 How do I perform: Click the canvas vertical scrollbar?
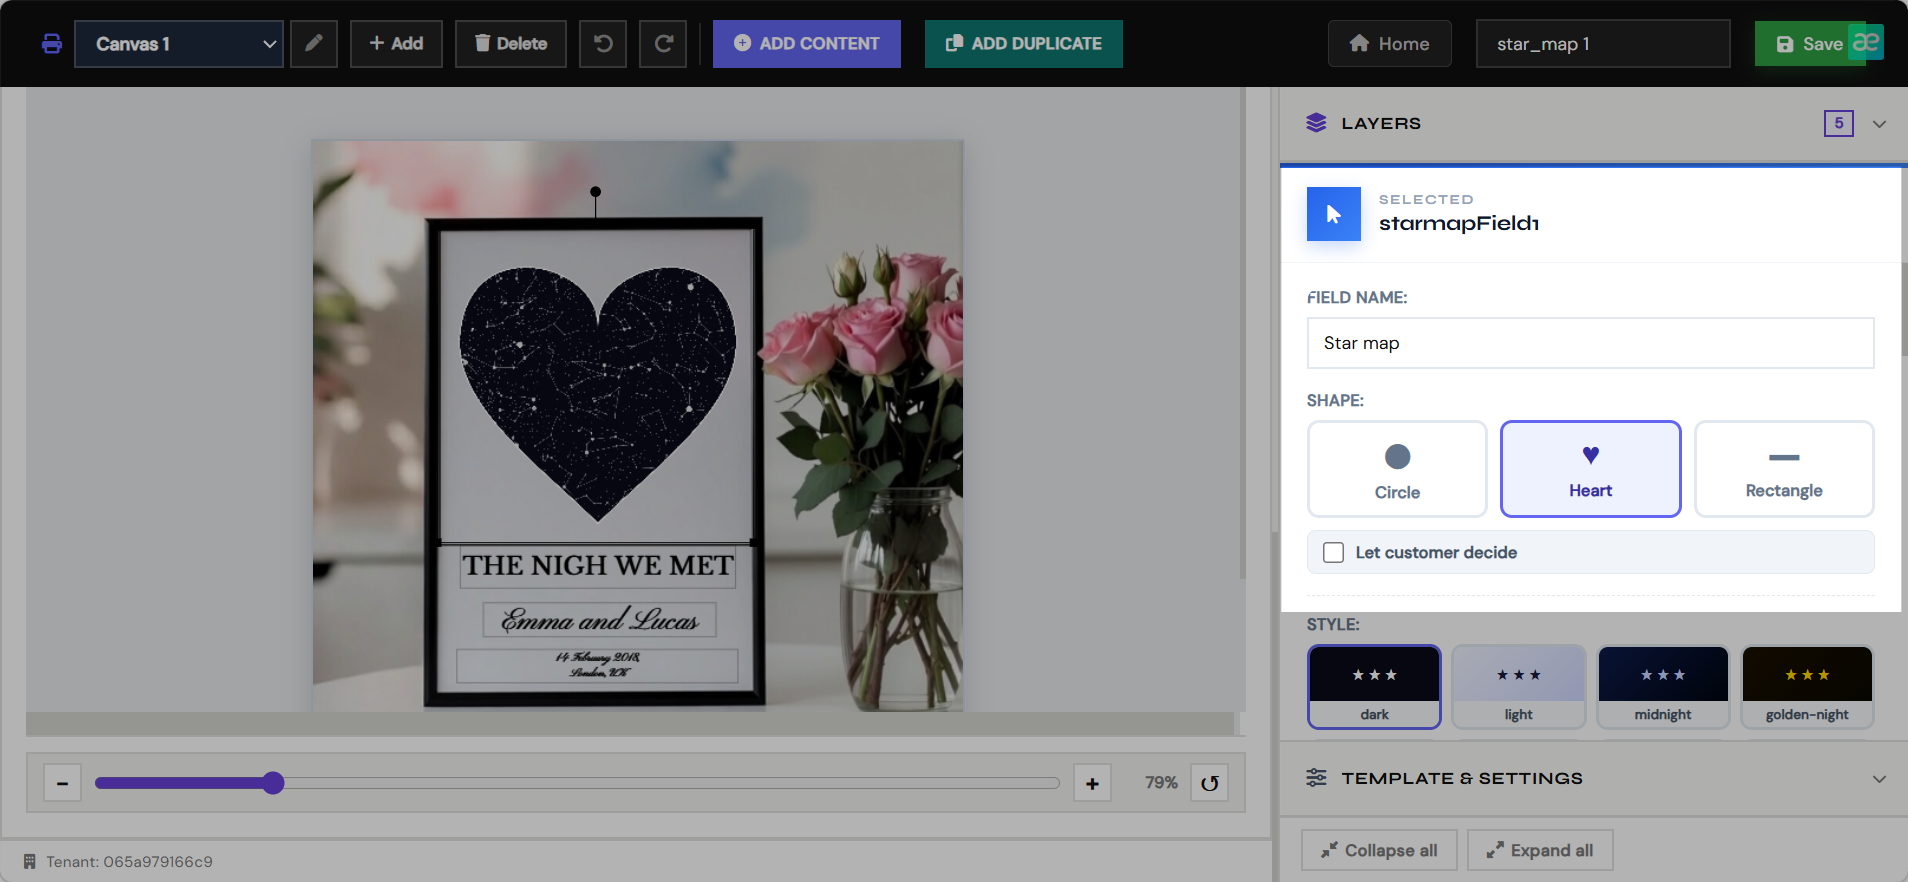(1243, 335)
